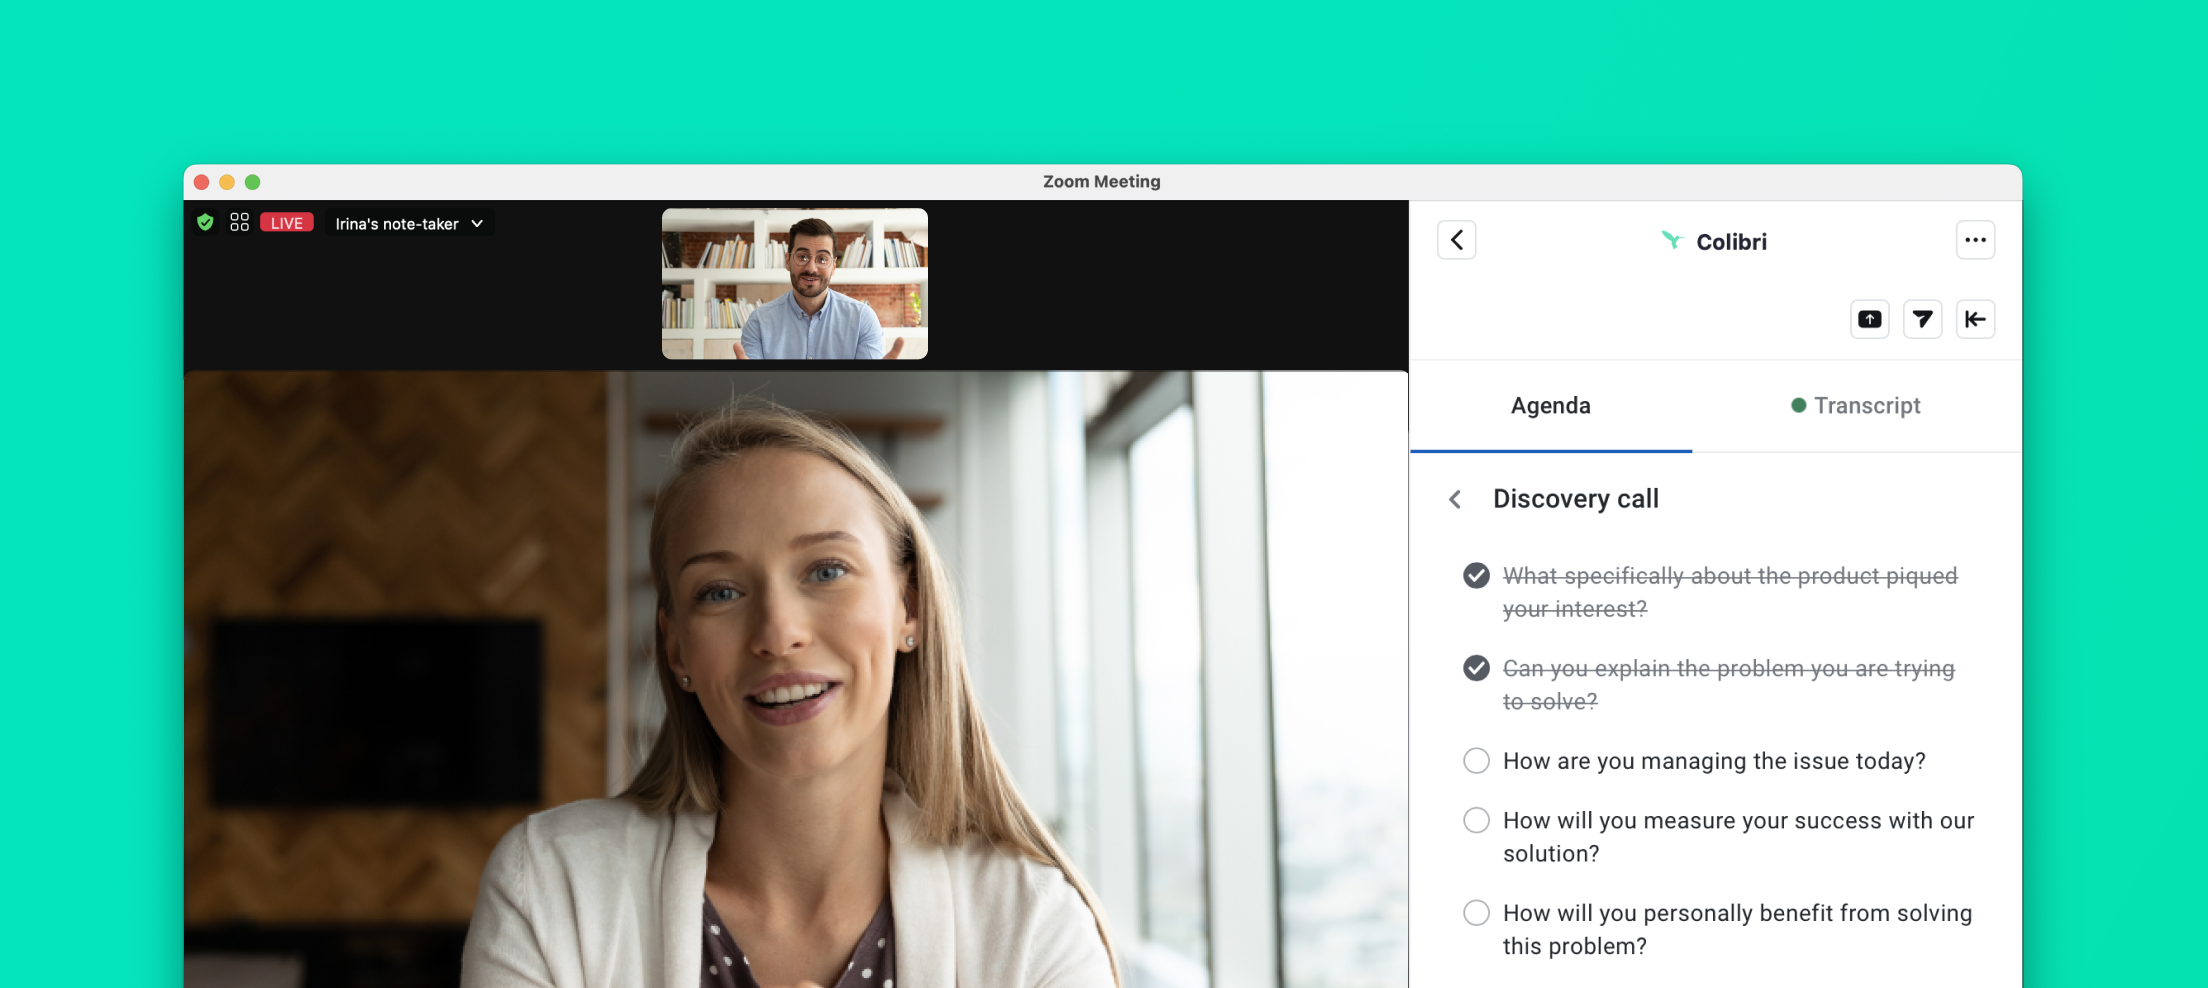The image size is (2208, 988).
Task: Click the 'Can you explain the problem' text
Action: [1729, 685]
